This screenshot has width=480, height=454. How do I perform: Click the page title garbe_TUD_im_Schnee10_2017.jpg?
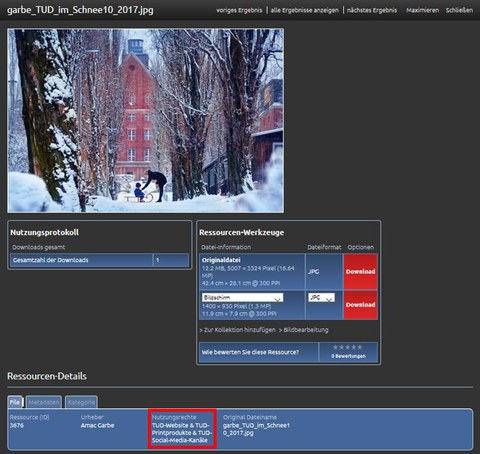click(x=80, y=10)
